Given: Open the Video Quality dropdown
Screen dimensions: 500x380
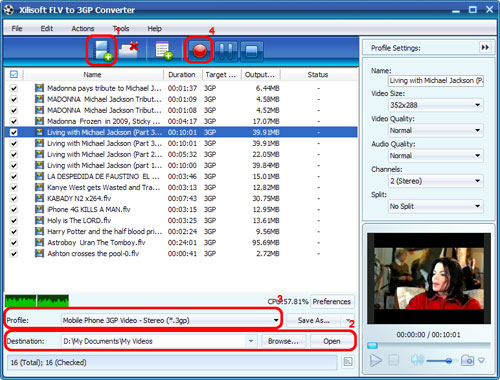Looking at the screenshot, I should coord(436,130).
